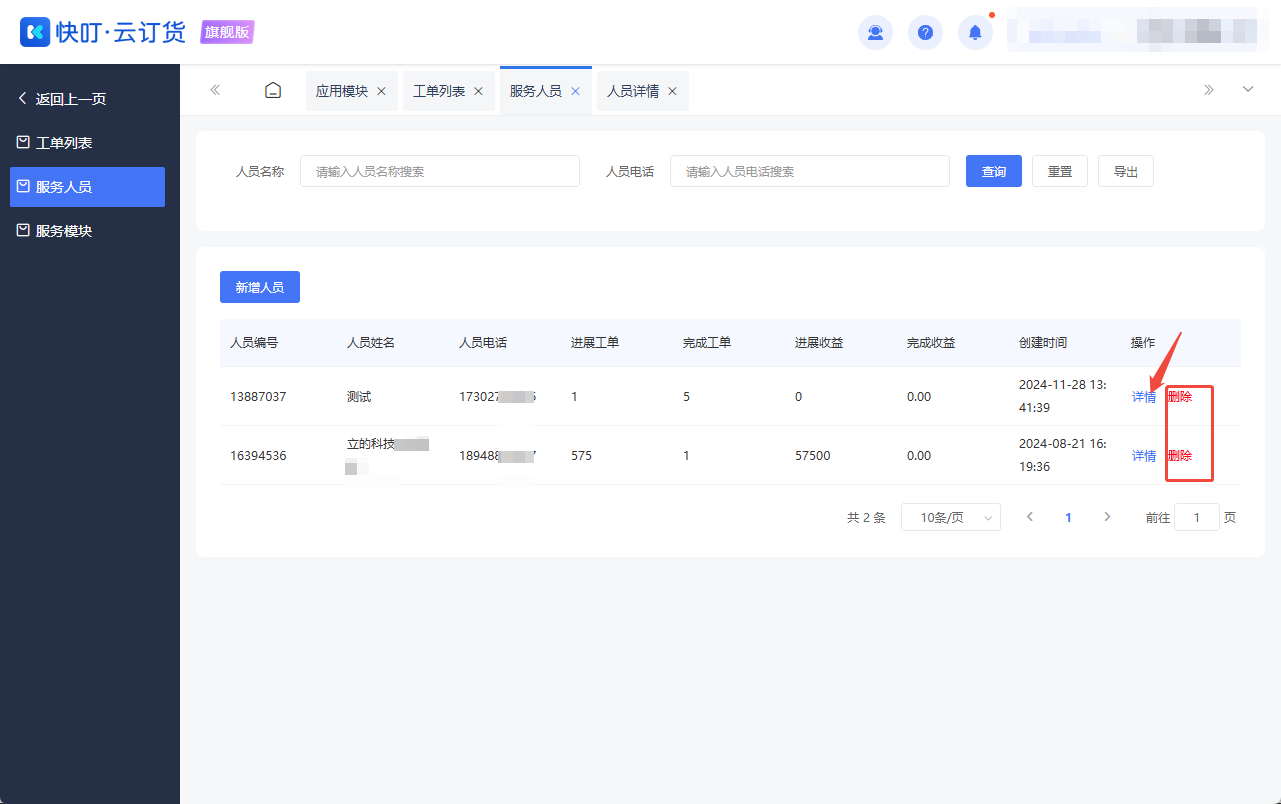The width and height of the screenshot is (1281, 804).
Task: Click the 快叮·云订货 logo
Action: click(x=103, y=32)
